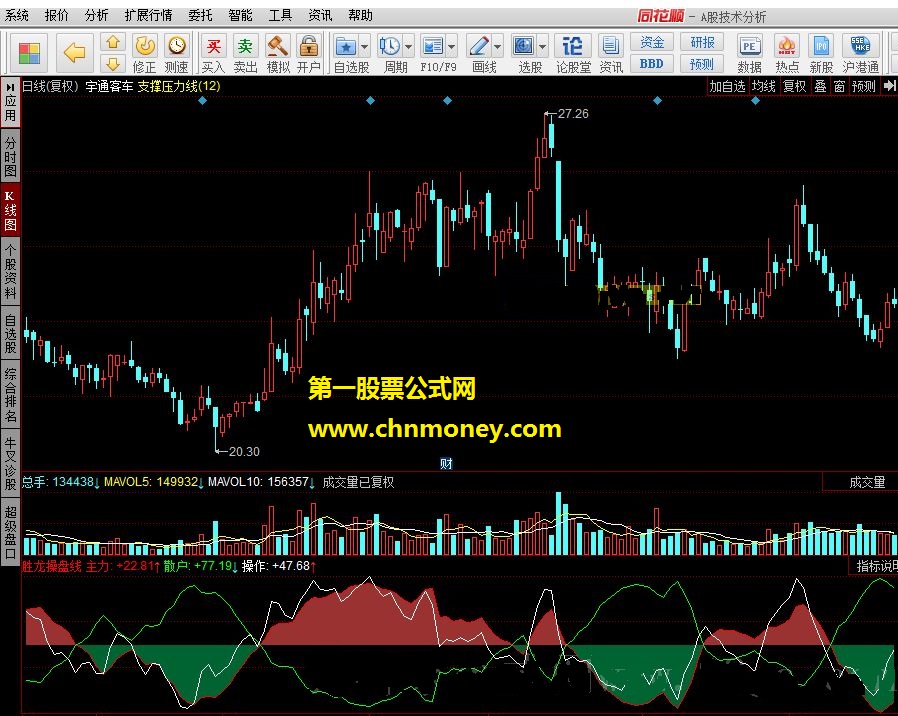Switch to 牛叉诊股 sidebar tab
The image size is (898, 716).
click(10, 463)
